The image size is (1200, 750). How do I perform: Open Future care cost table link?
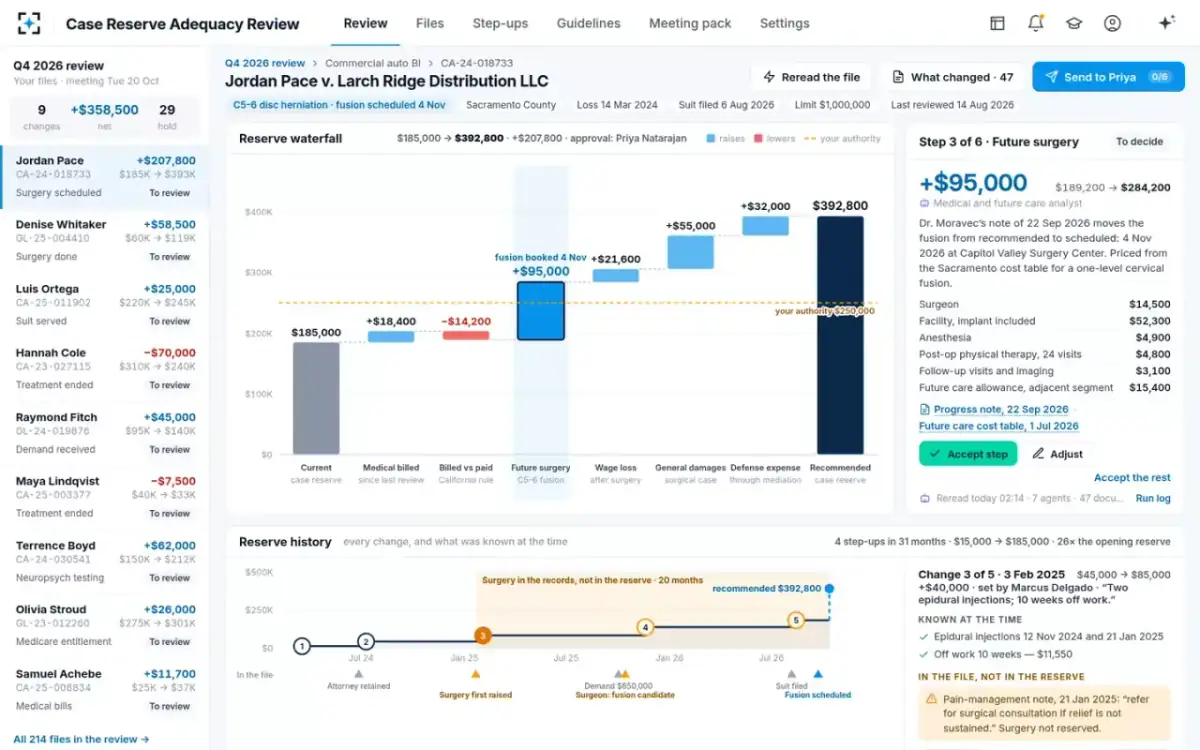click(x=999, y=426)
